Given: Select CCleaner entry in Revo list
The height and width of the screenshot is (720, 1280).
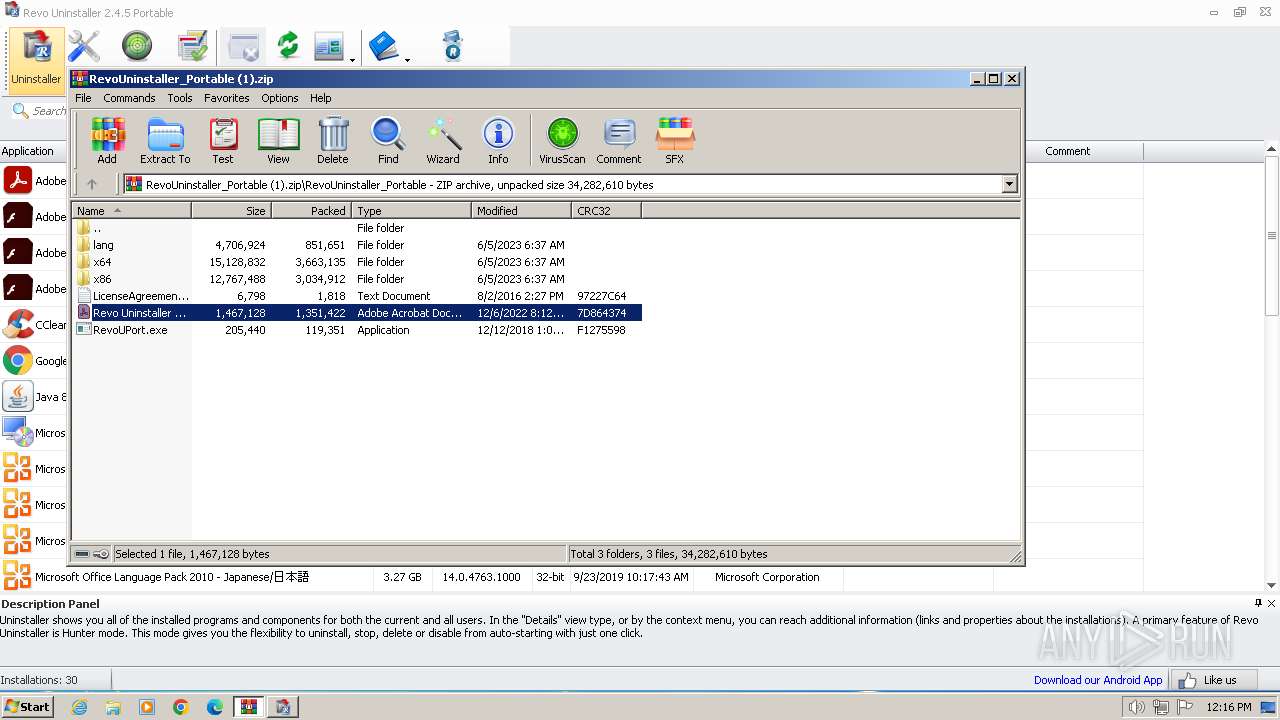Looking at the screenshot, I should point(34,325).
